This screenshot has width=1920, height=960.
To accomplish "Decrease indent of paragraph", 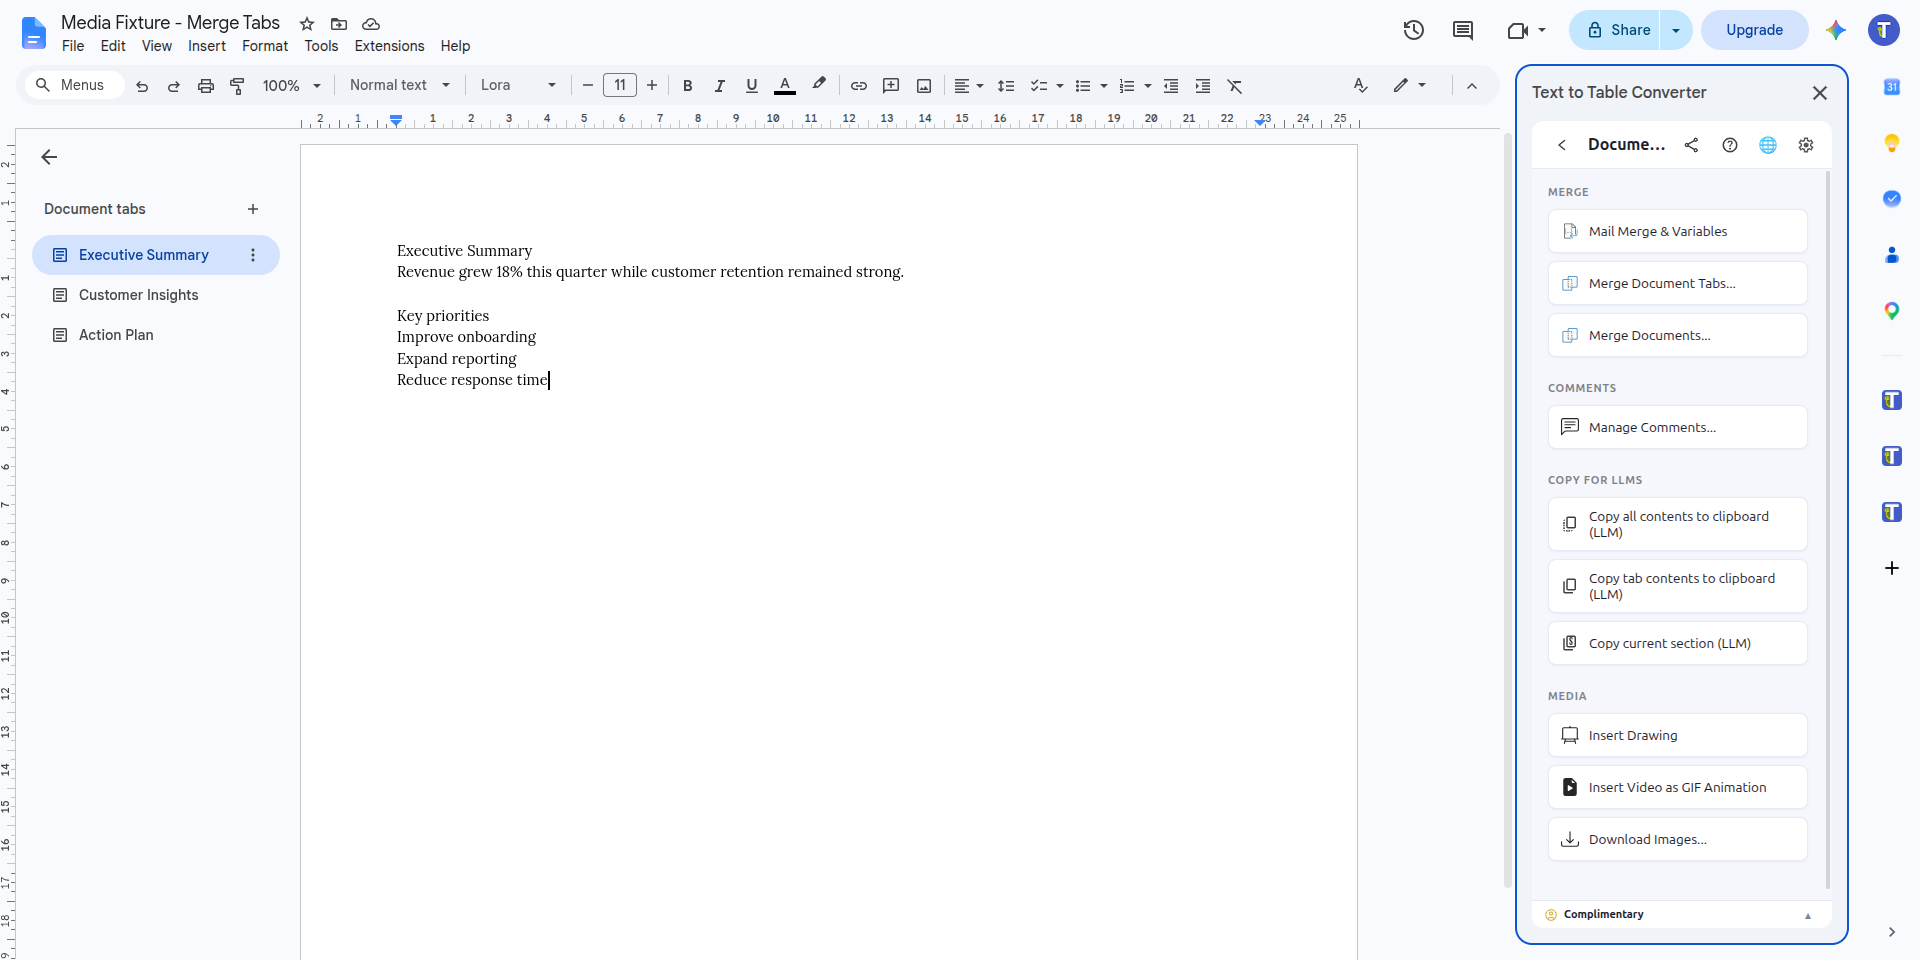I will 1171,86.
